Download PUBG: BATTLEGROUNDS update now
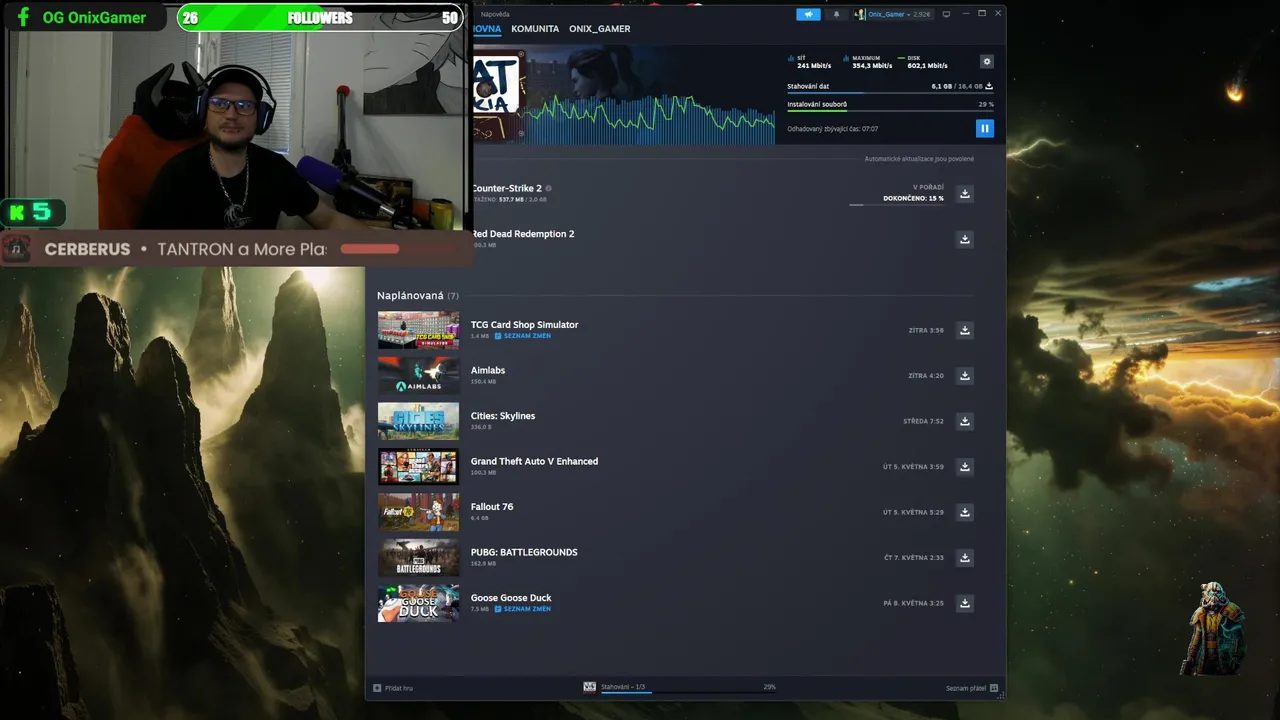 pos(965,558)
